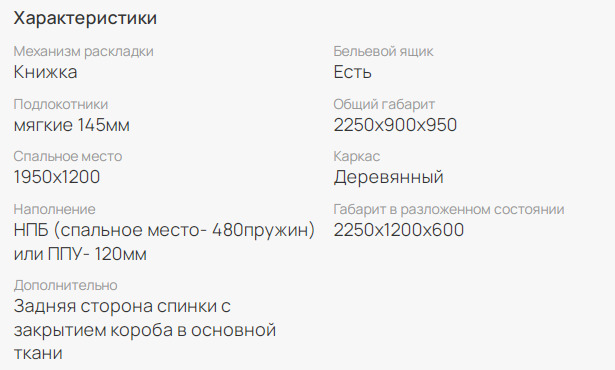This screenshot has width=615, height=370.
Task: Click the Деревянный value text
Action: click(x=389, y=177)
